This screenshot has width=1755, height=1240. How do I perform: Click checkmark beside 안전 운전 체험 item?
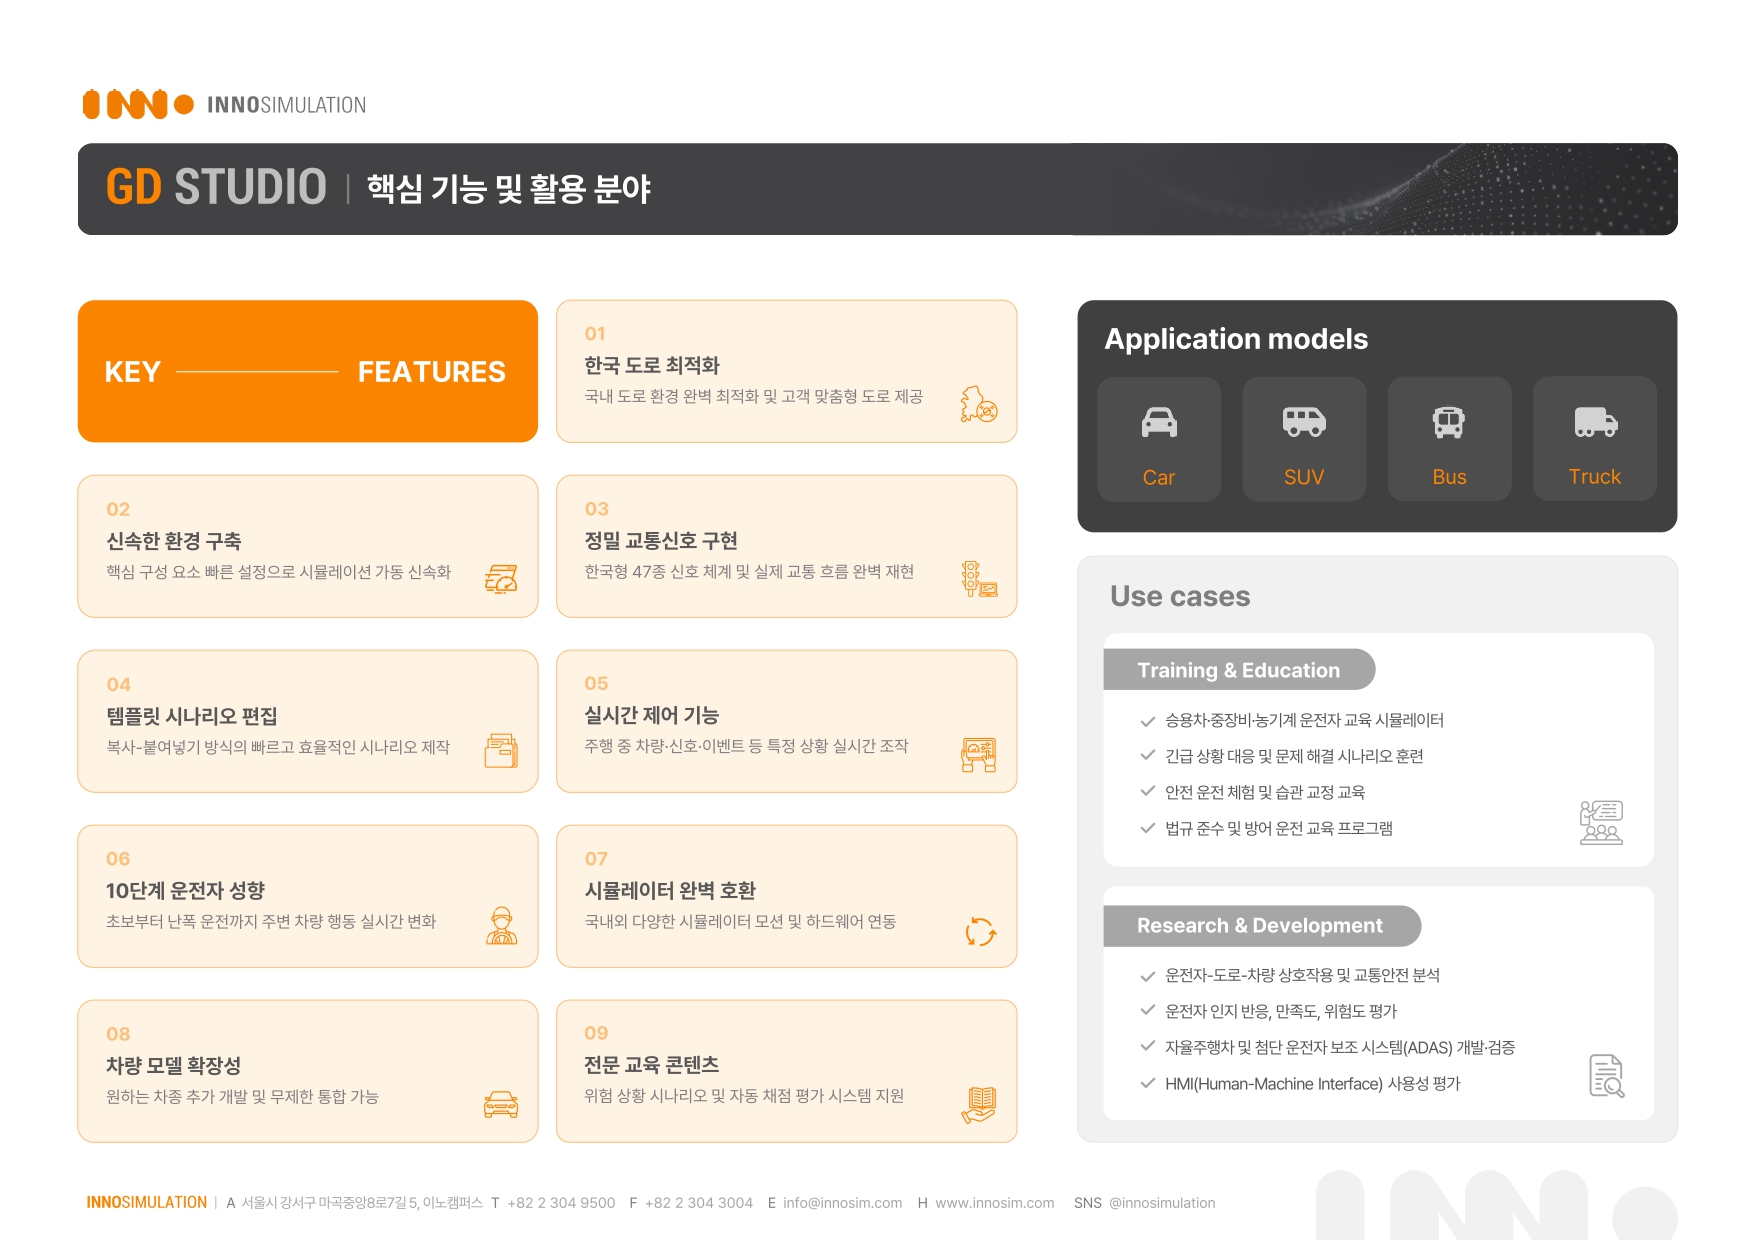(1148, 791)
